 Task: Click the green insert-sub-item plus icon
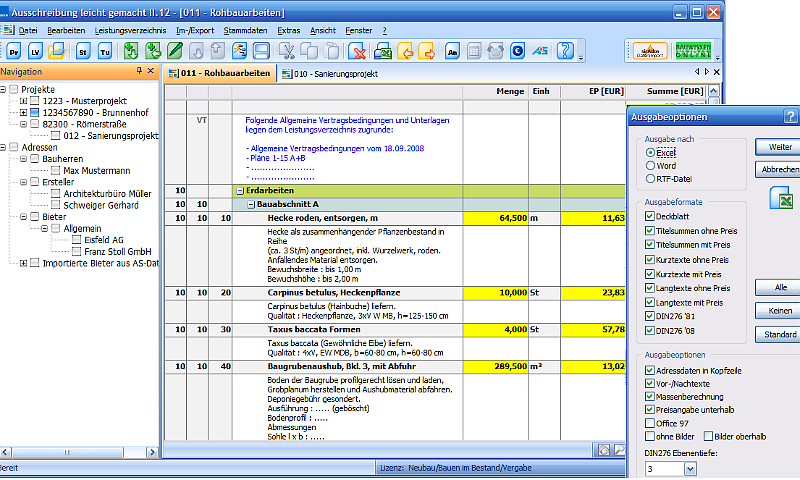153,51
